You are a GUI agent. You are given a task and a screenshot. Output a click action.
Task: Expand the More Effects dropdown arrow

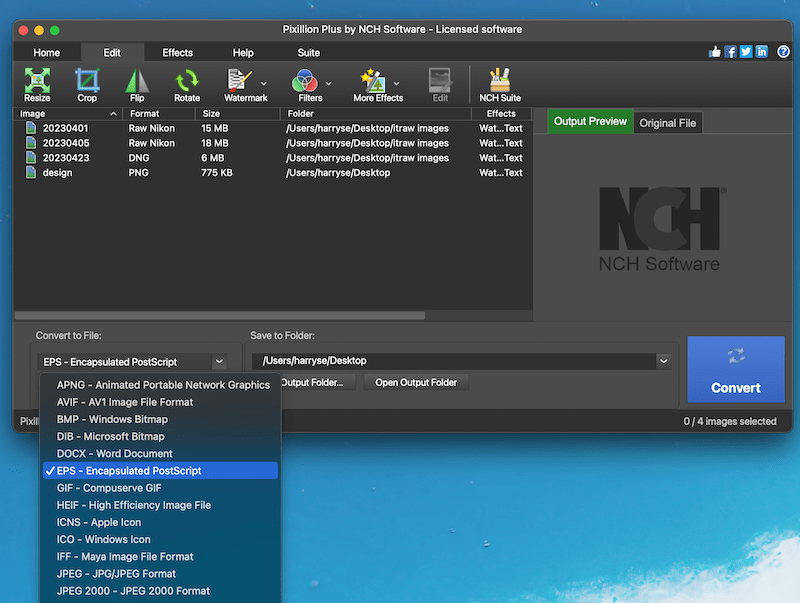396,84
